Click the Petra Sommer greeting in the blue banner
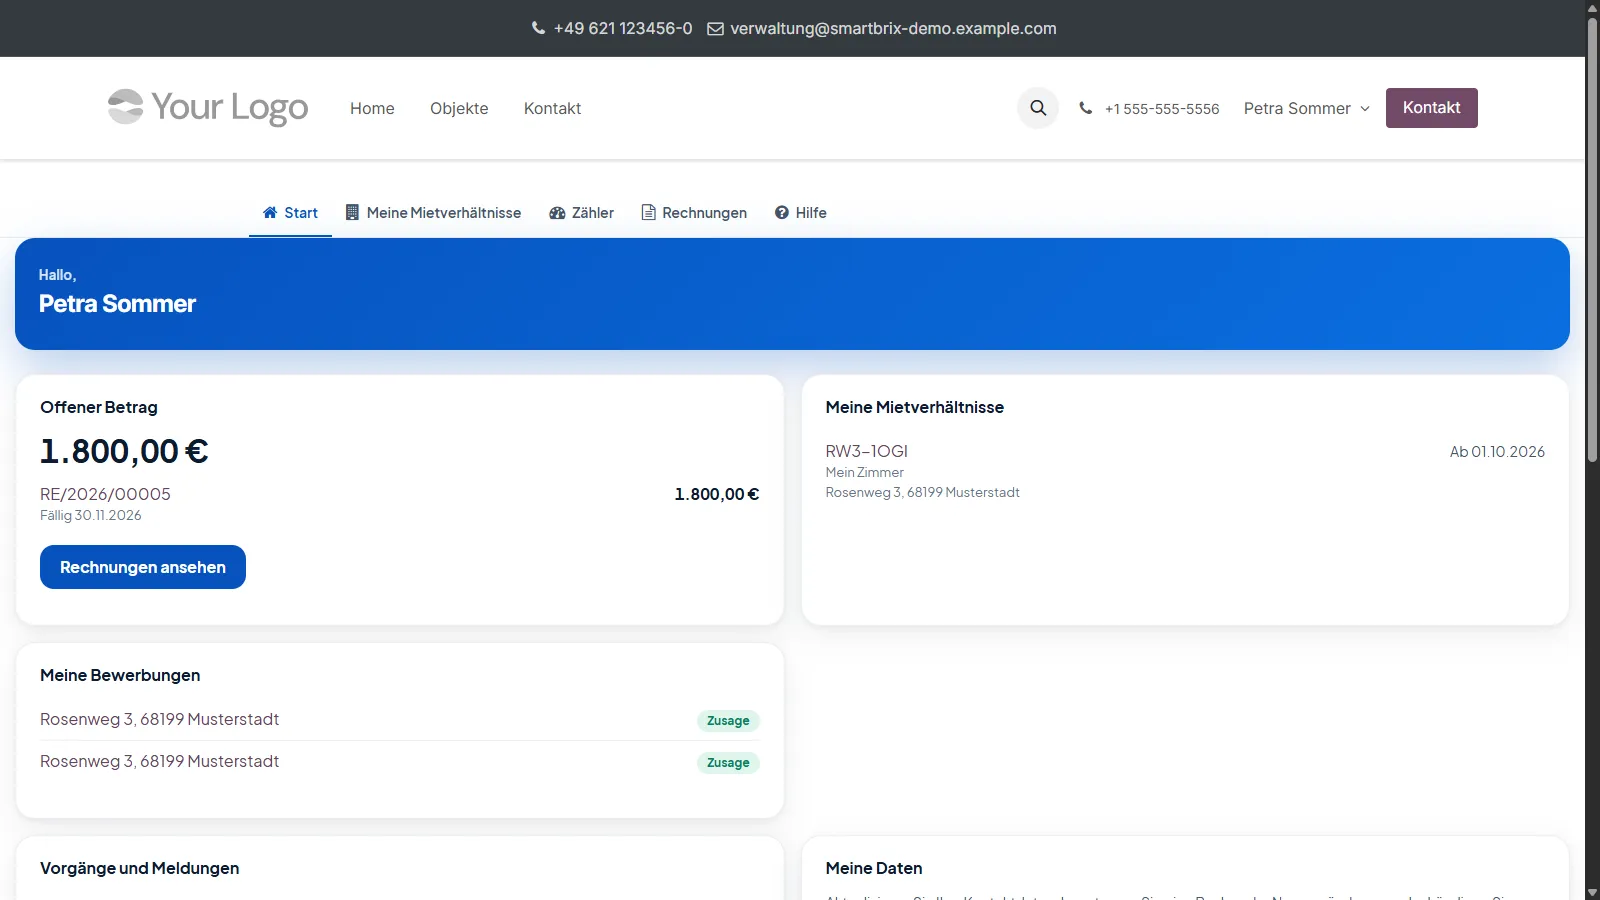This screenshot has width=1600, height=900. point(117,304)
